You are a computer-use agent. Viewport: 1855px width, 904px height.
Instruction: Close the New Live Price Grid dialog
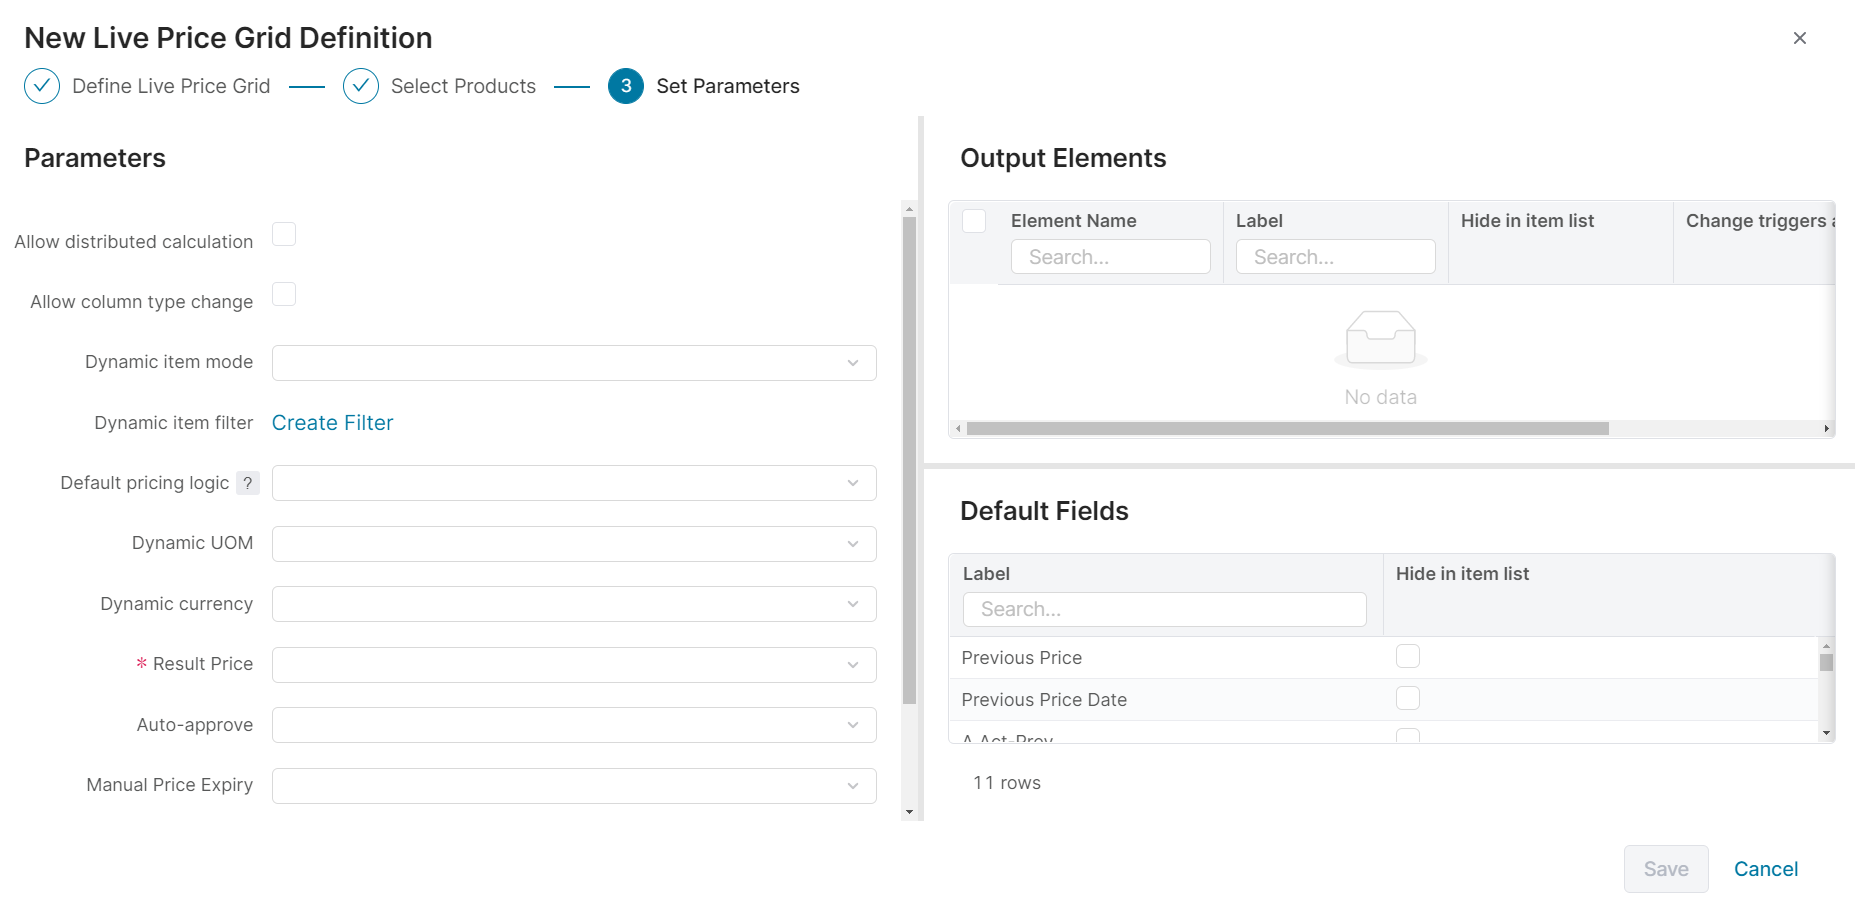click(x=1799, y=38)
